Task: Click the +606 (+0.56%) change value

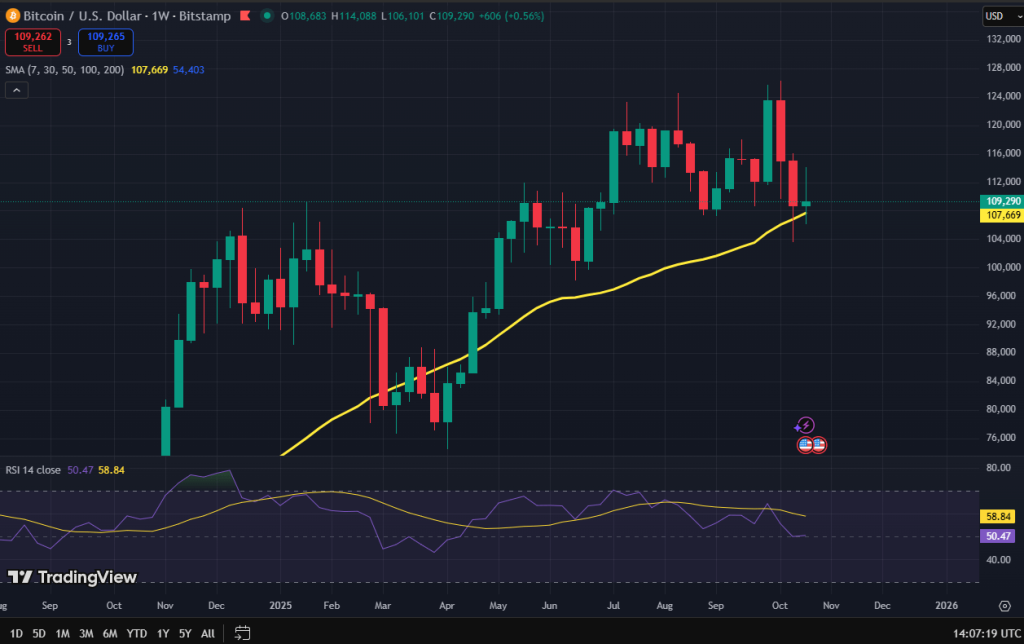Action: click(511, 16)
